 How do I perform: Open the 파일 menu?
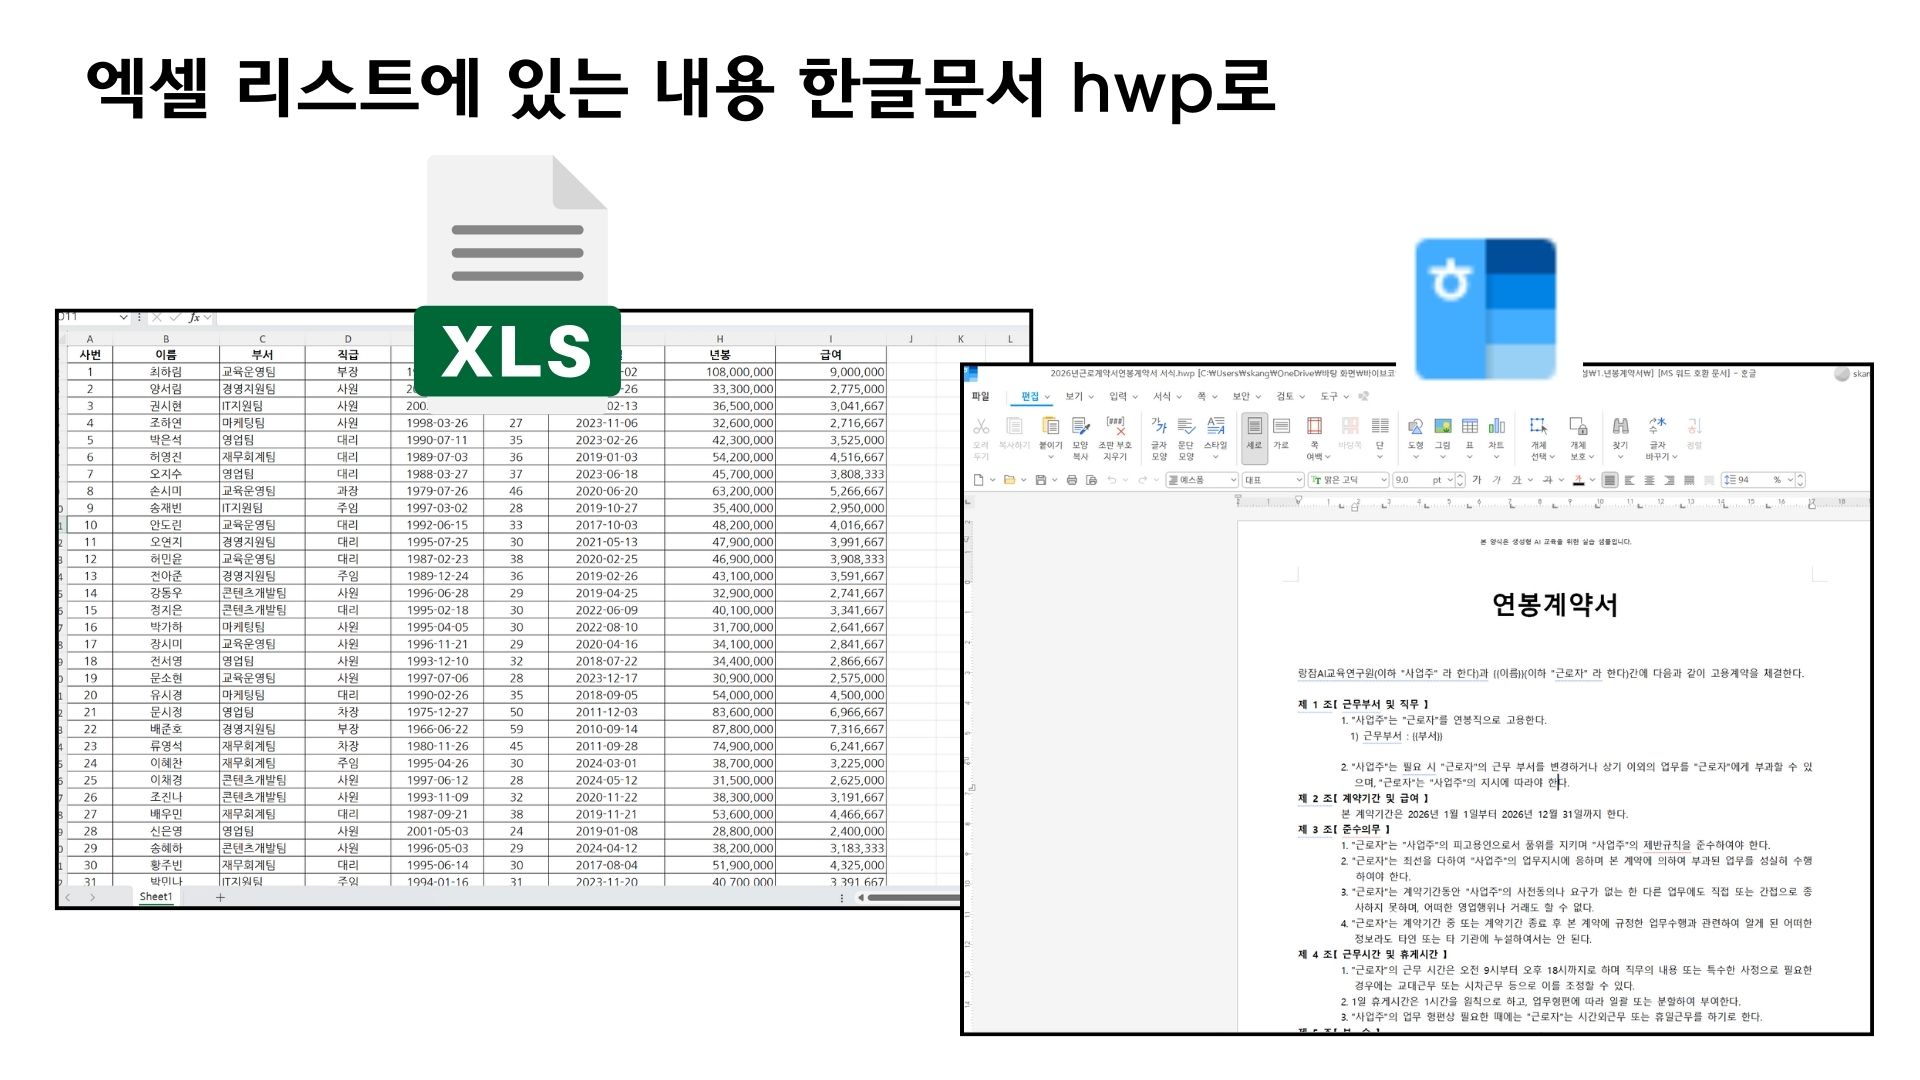pyautogui.click(x=980, y=397)
